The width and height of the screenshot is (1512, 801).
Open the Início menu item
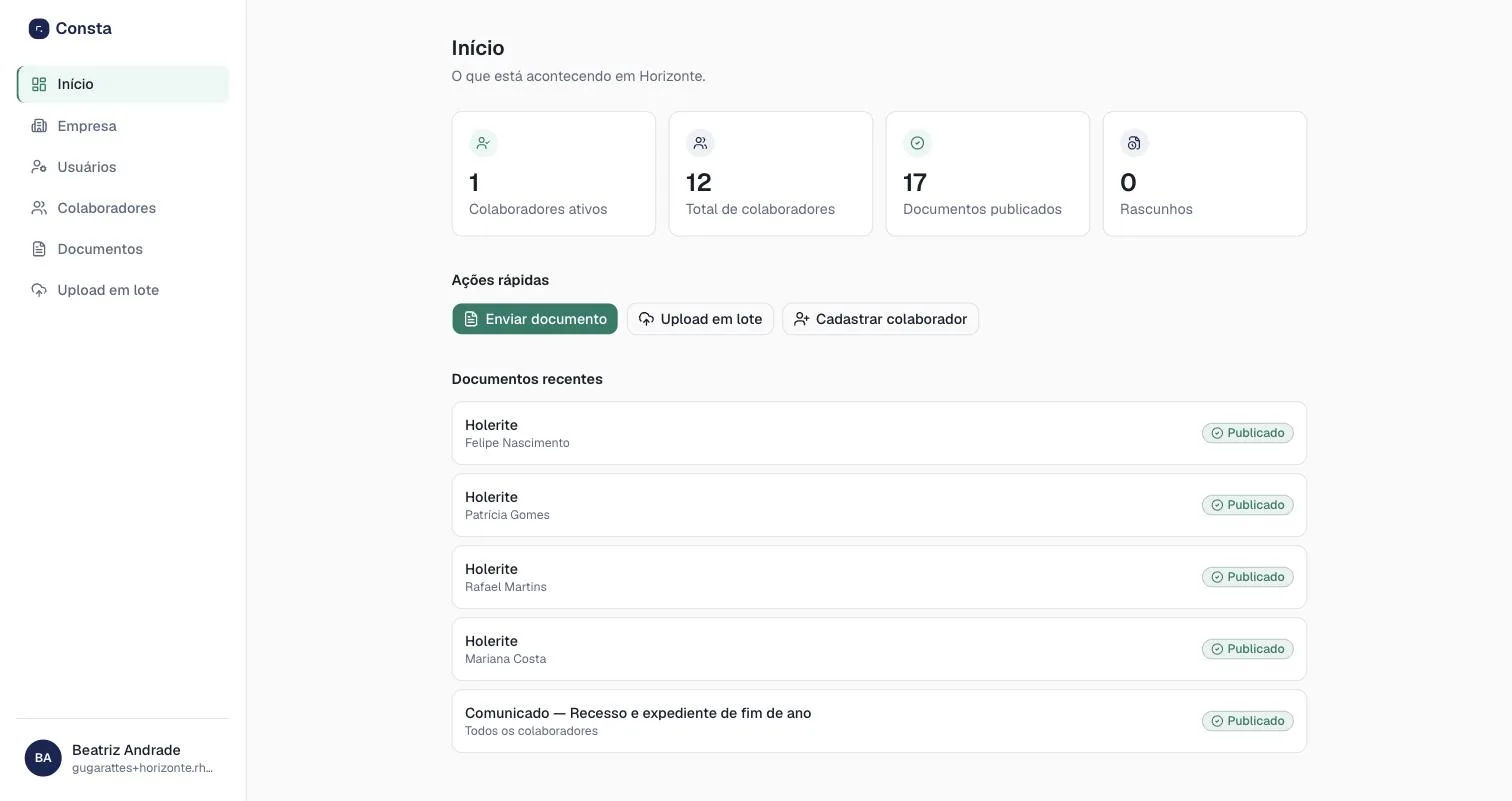coord(123,84)
